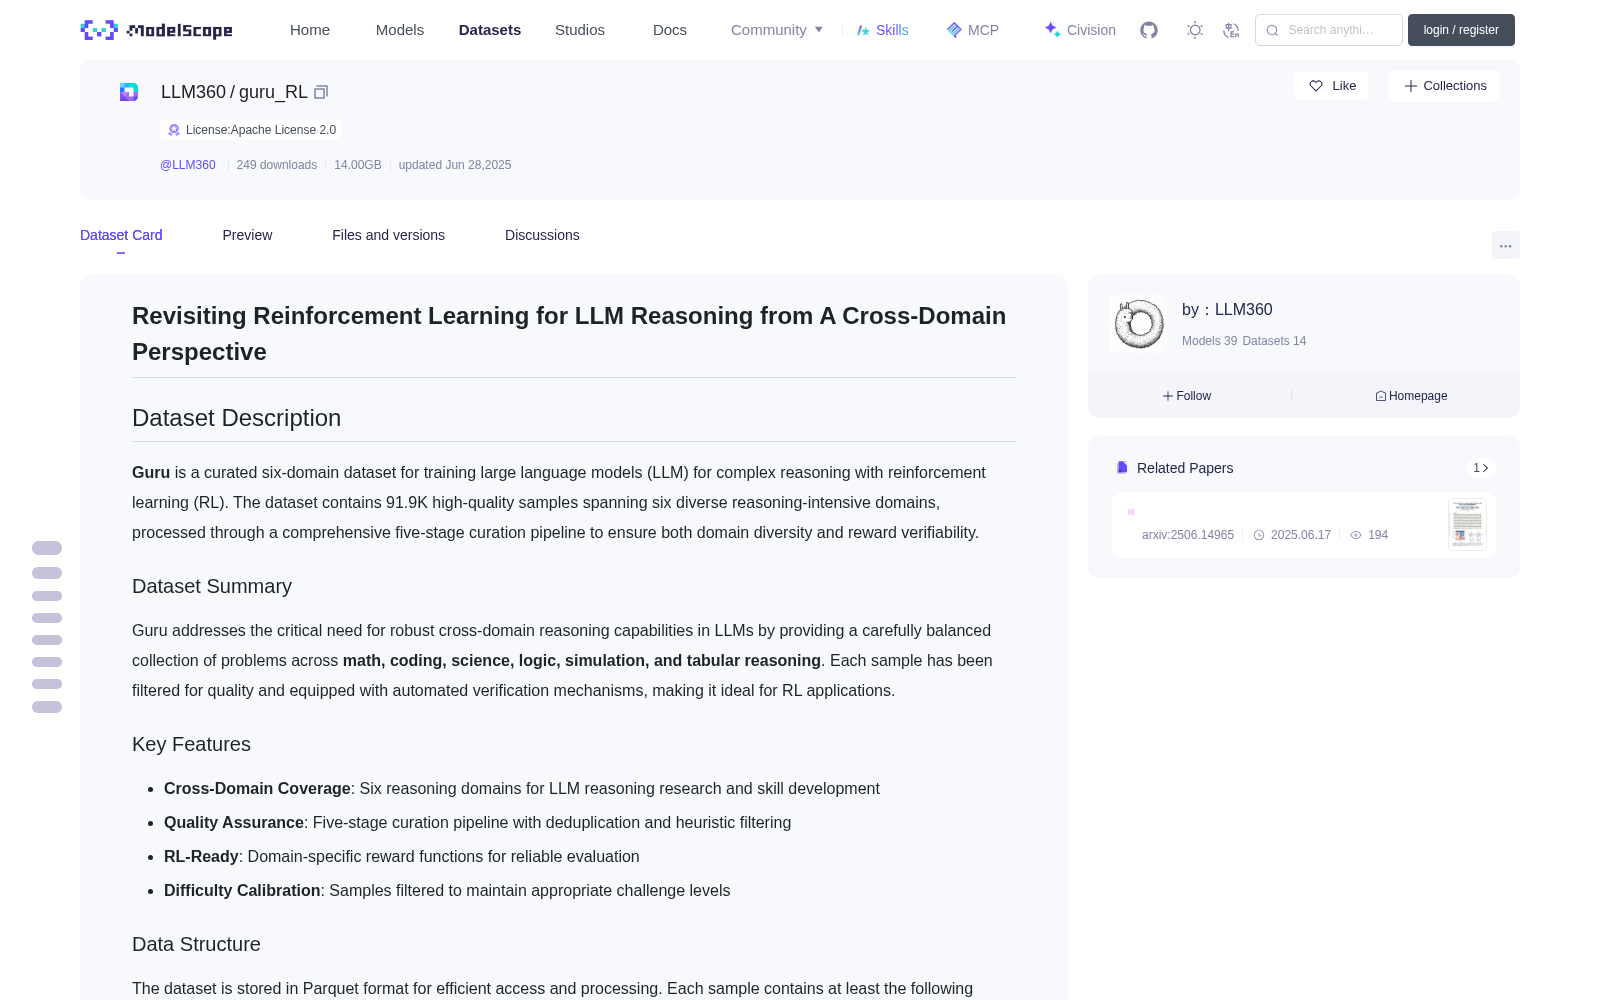
Task: Switch to the Preview tab
Action: pyautogui.click(x=247, y=235)
